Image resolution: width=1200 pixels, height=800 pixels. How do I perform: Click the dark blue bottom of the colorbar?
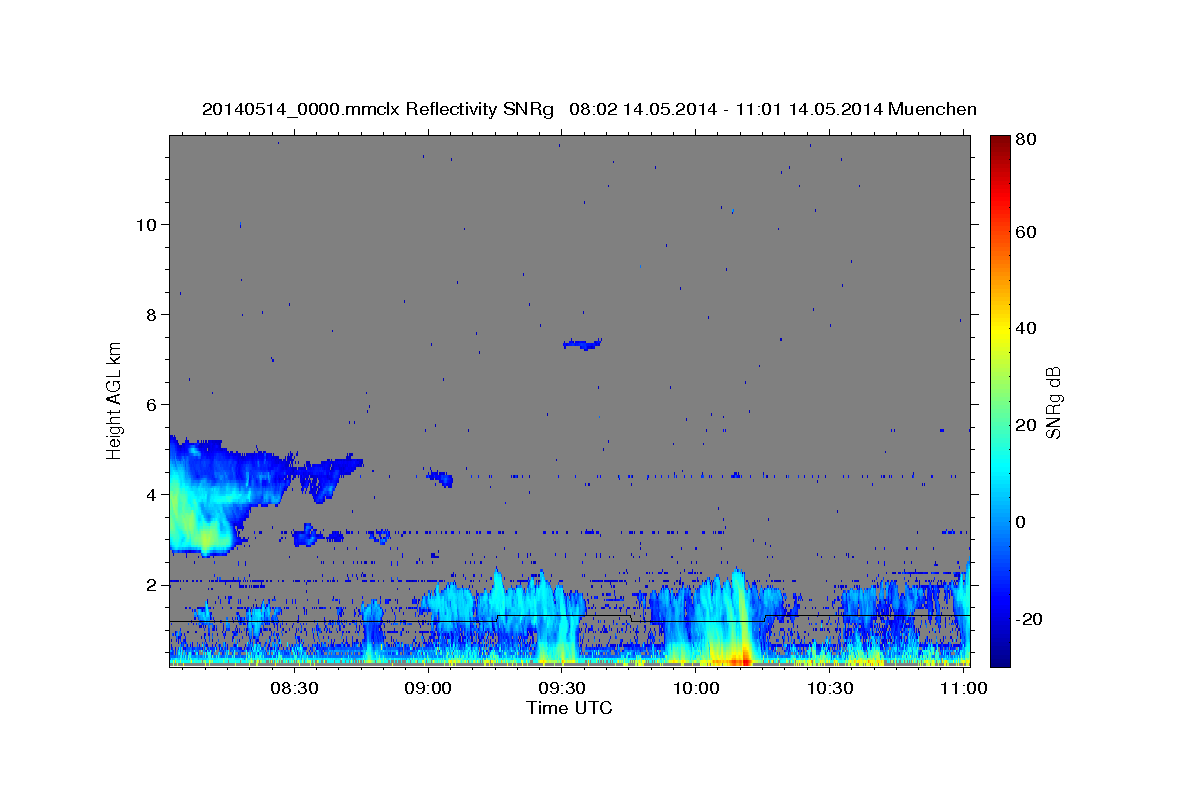pyautogui.click(x=999, y=655)
